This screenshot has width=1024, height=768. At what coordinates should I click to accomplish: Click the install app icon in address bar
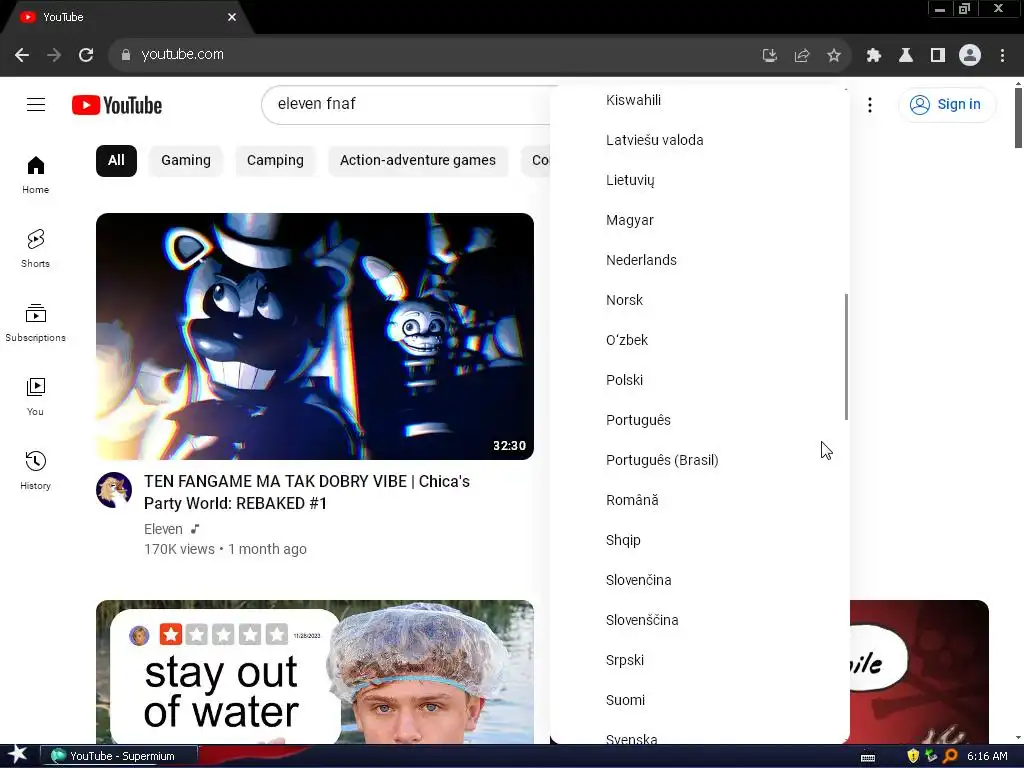[x=769, y=55]
